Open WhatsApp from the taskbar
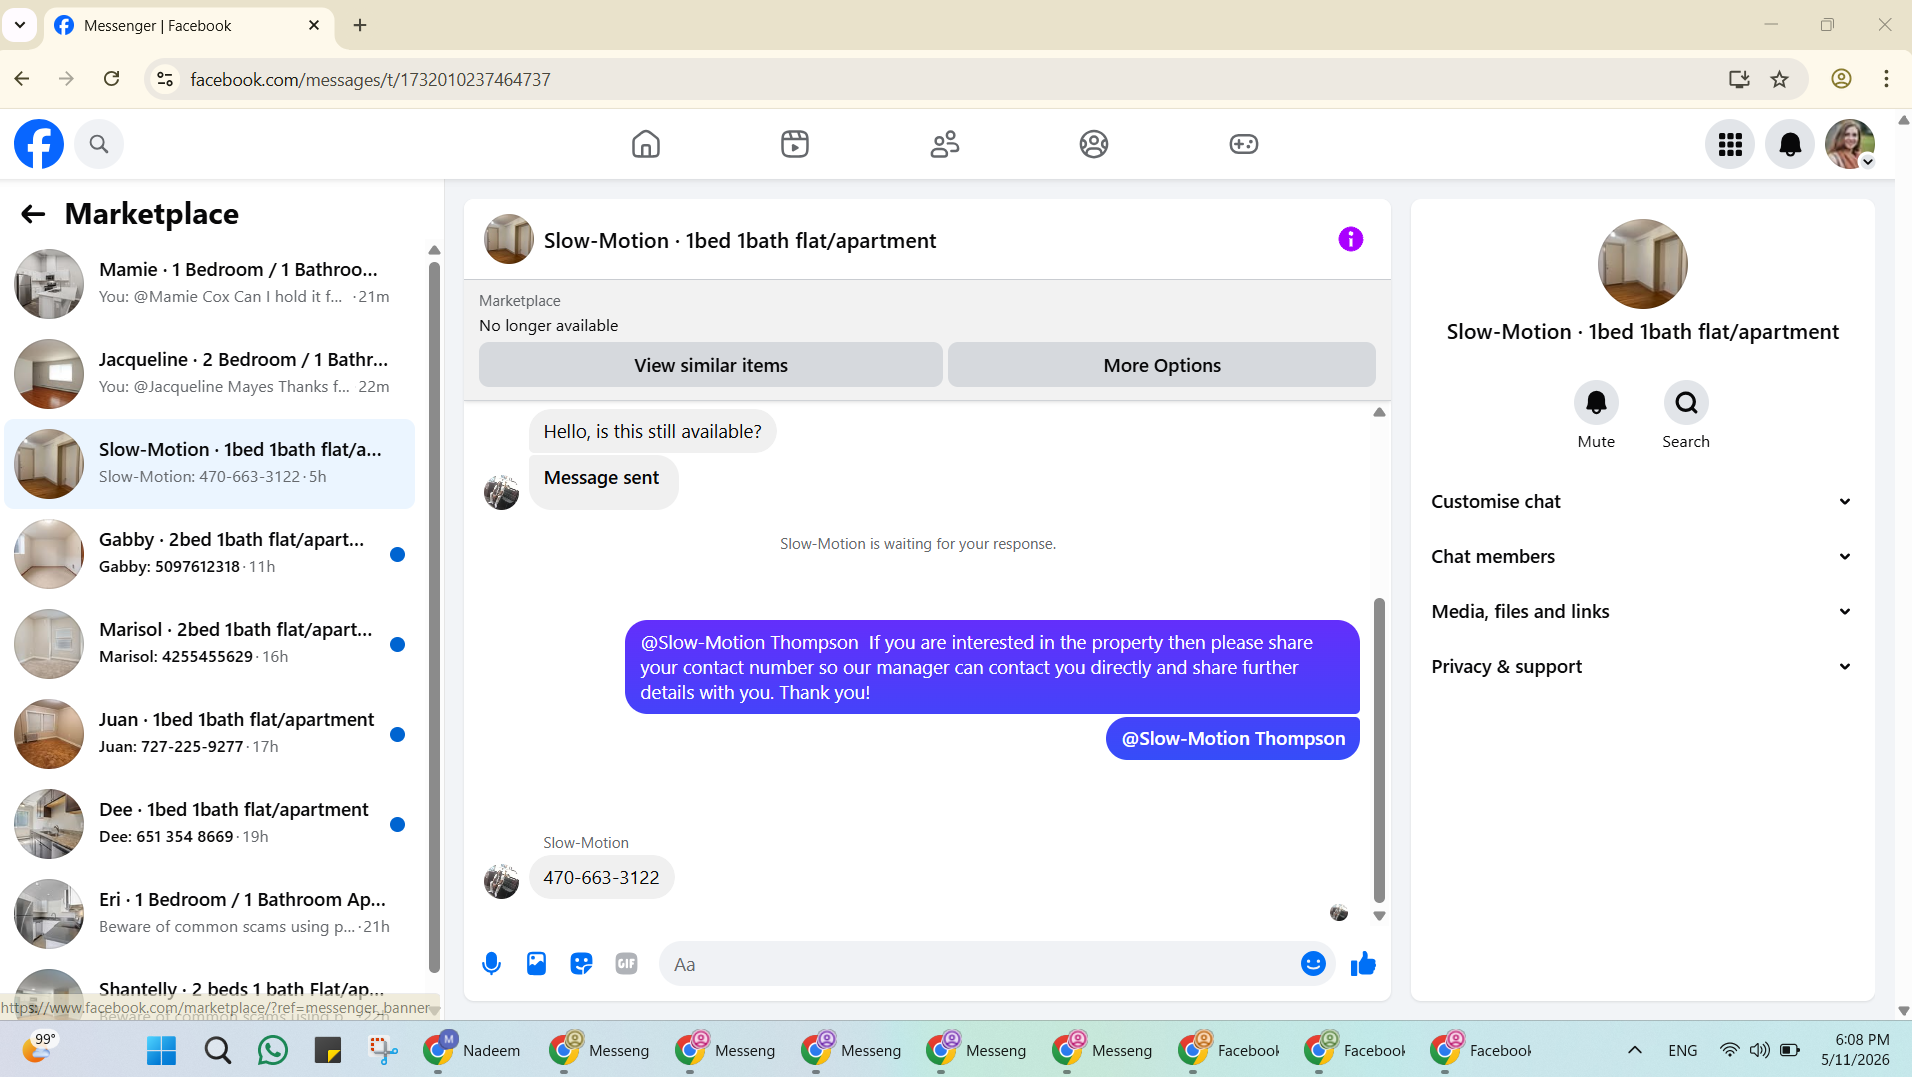Screen dimensions: 1912x1077 pos(272,1050)
